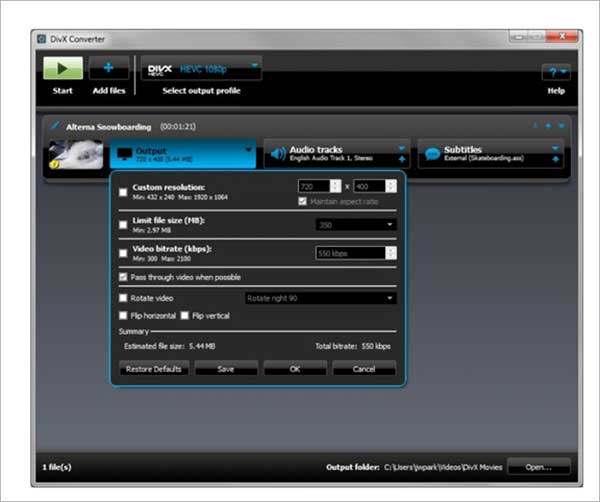
Task: Click the move-up arrow icon on the file row
Action: pyautogui.click(x=548, y=126)
